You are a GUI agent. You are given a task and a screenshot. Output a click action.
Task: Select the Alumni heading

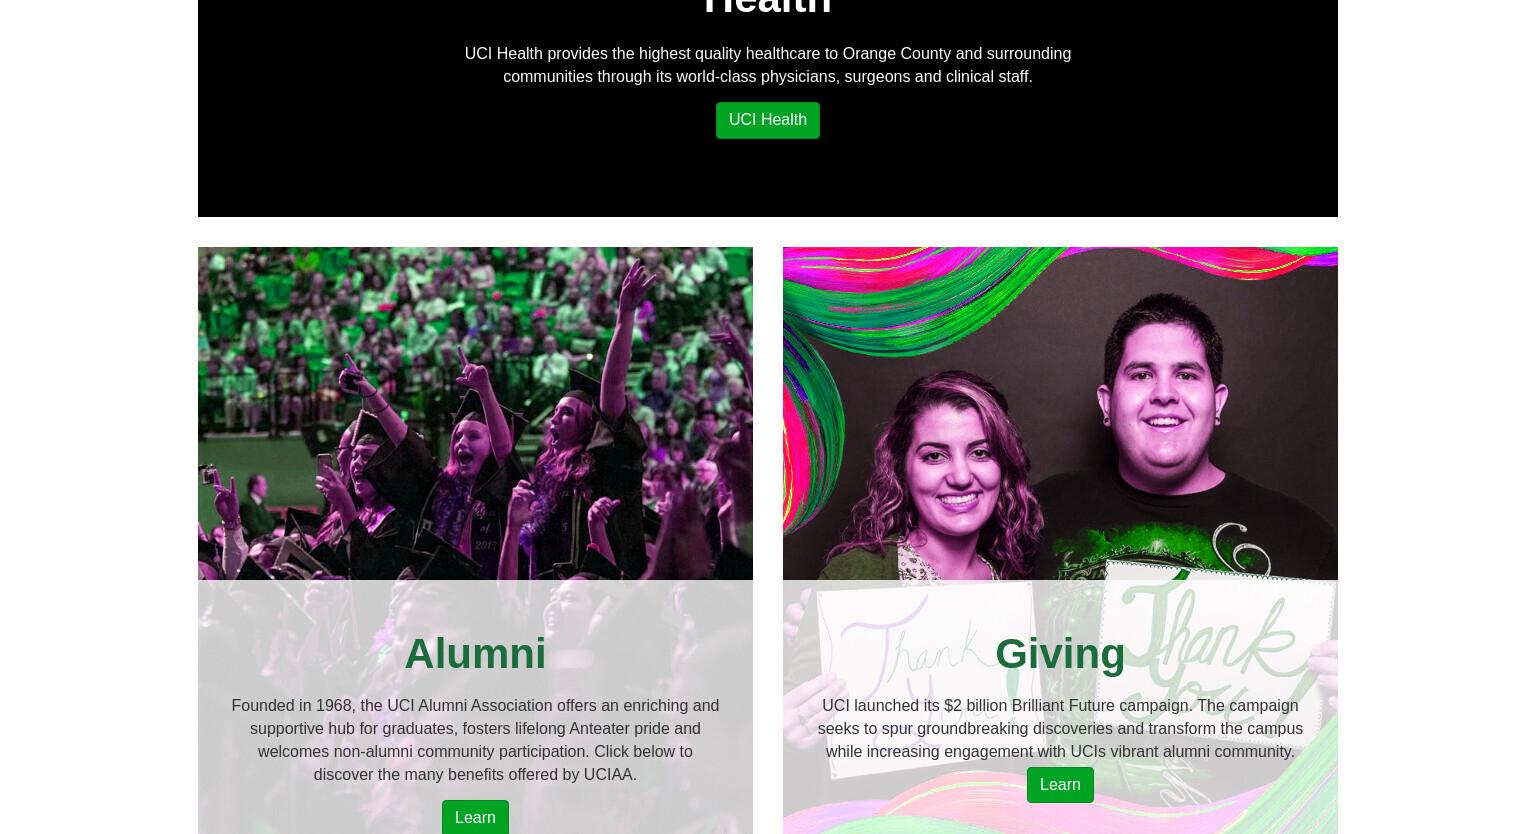[x=475, y=654]
